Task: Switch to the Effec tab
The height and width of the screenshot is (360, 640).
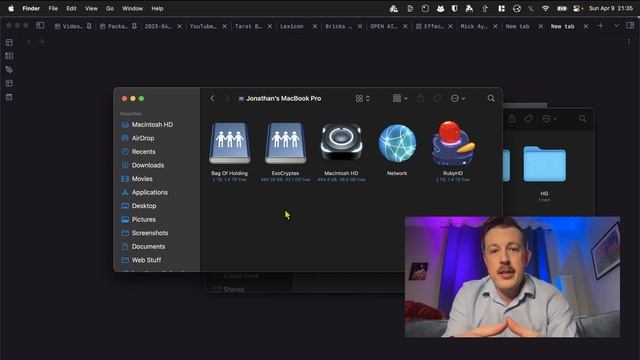Action: tap(429, 26)
